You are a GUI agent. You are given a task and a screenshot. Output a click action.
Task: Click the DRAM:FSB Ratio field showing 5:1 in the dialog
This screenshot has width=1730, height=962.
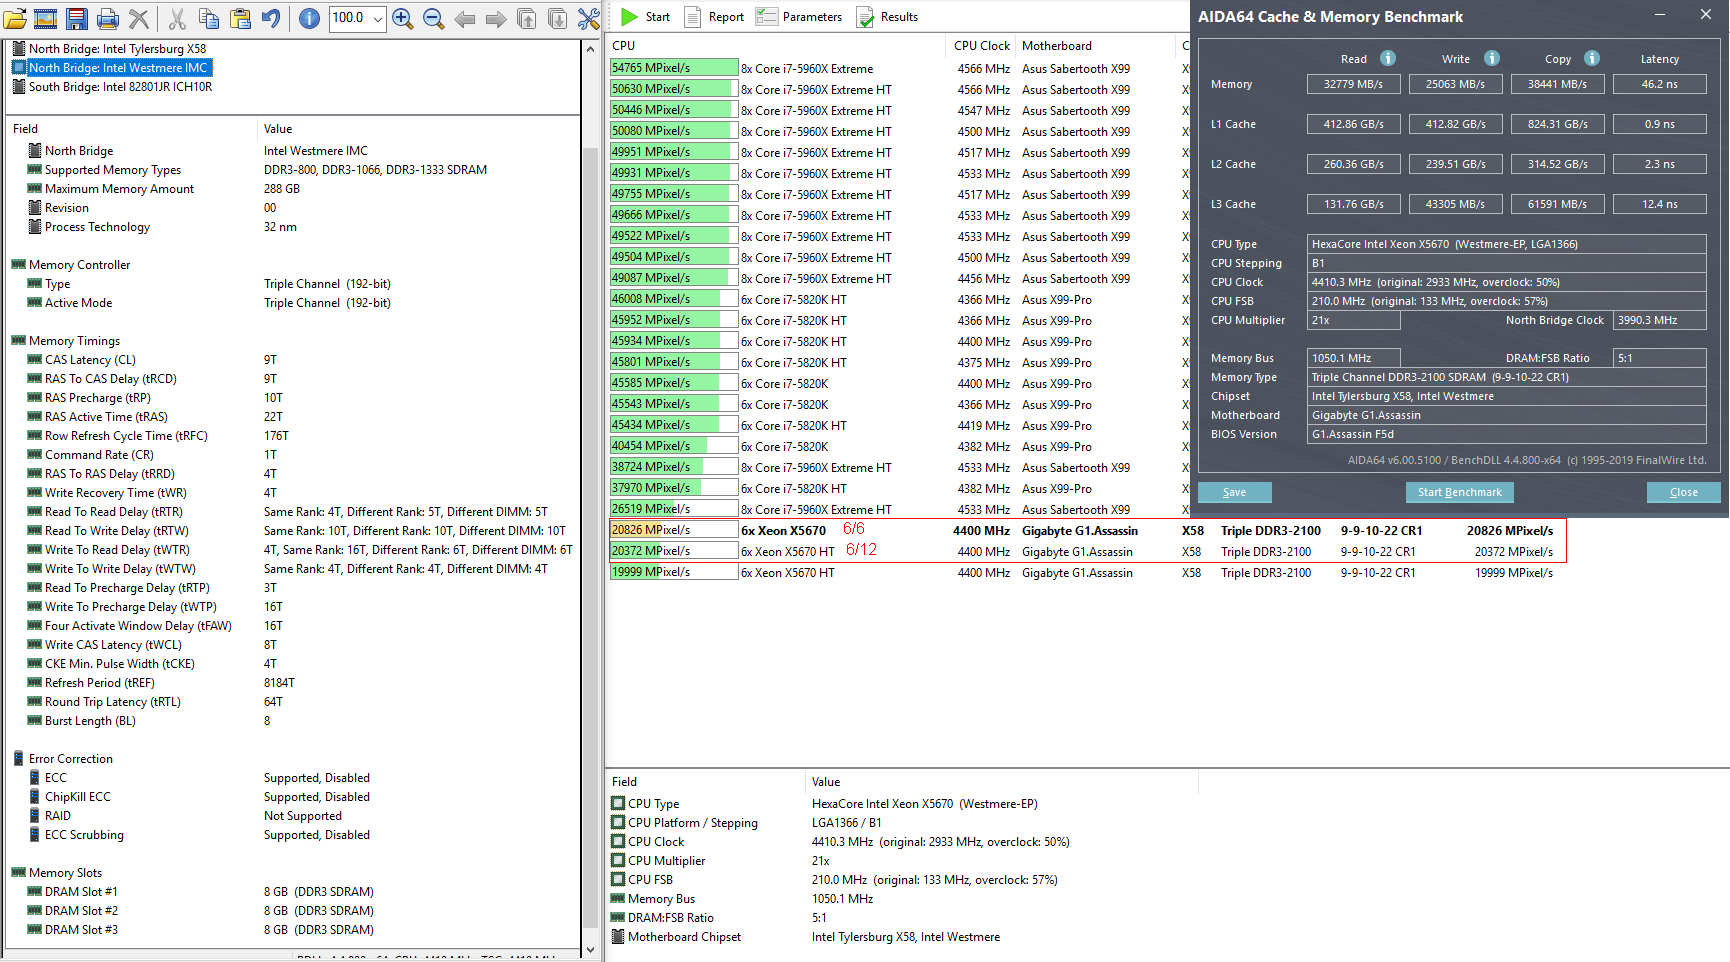point(1659,358)
